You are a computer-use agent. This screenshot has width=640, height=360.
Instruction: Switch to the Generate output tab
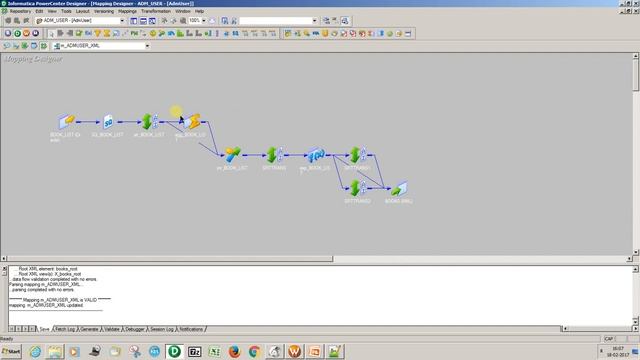coord(89,329)
